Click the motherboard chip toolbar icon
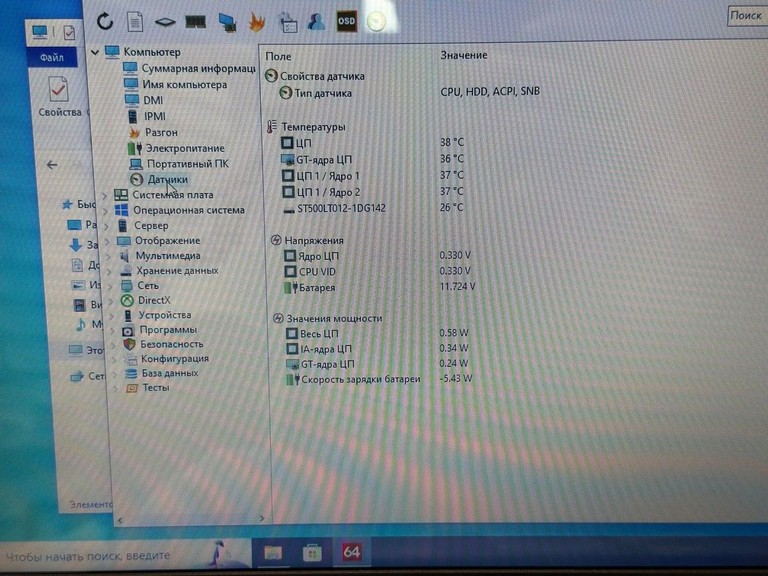 point(165,22)
